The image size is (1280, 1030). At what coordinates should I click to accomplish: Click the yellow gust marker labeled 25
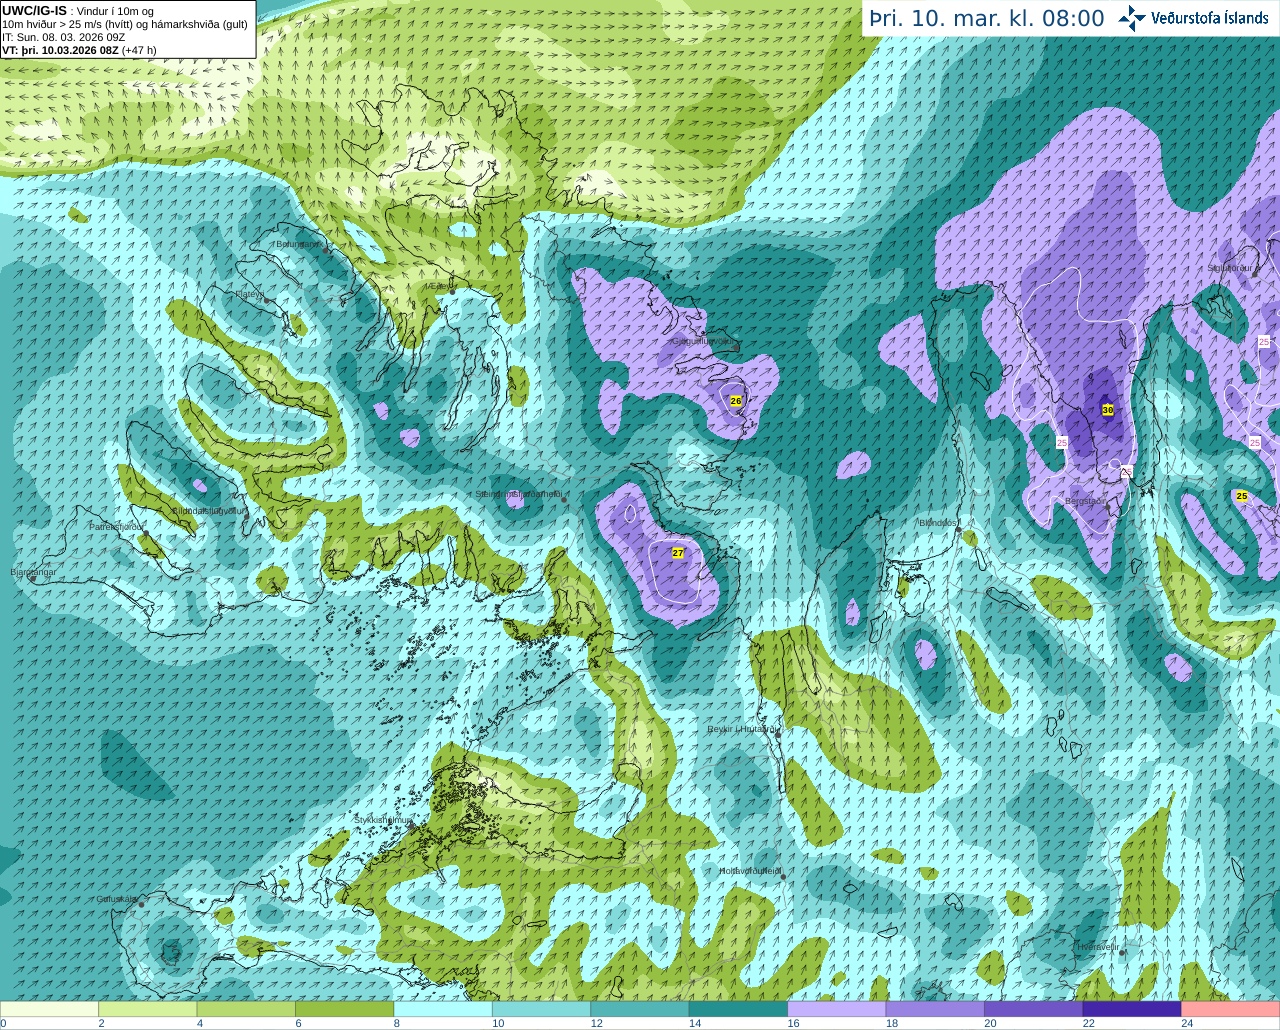[x=1242, y=496]
